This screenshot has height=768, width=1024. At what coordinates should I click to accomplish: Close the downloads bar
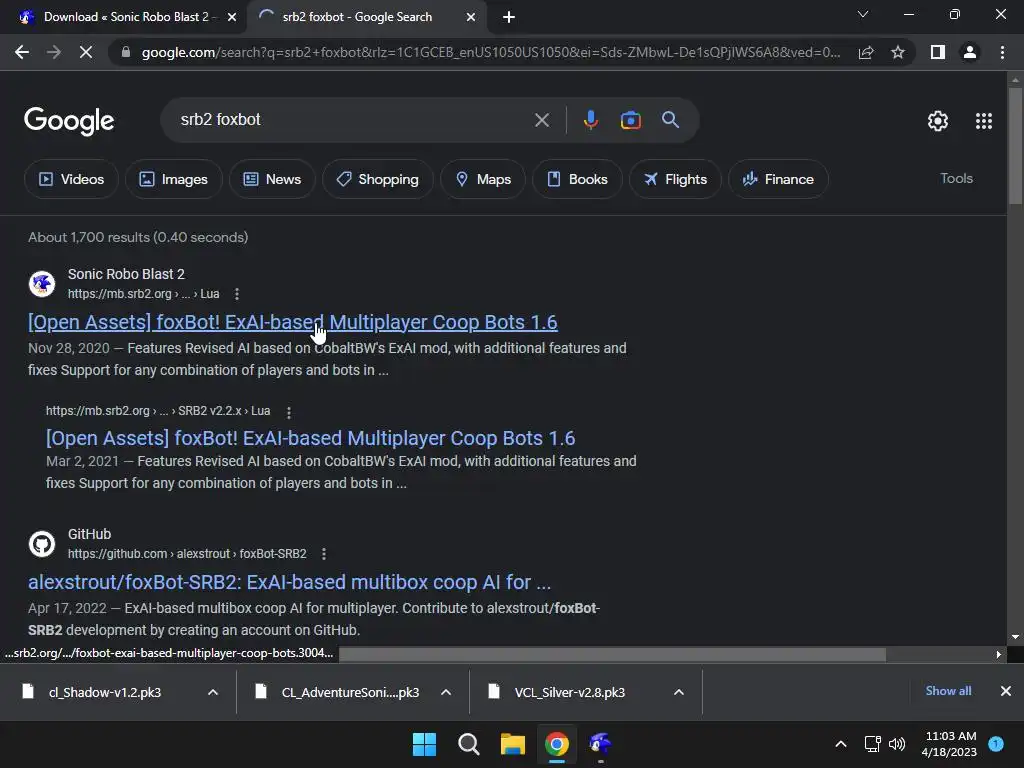click(x=1006, y=691)
